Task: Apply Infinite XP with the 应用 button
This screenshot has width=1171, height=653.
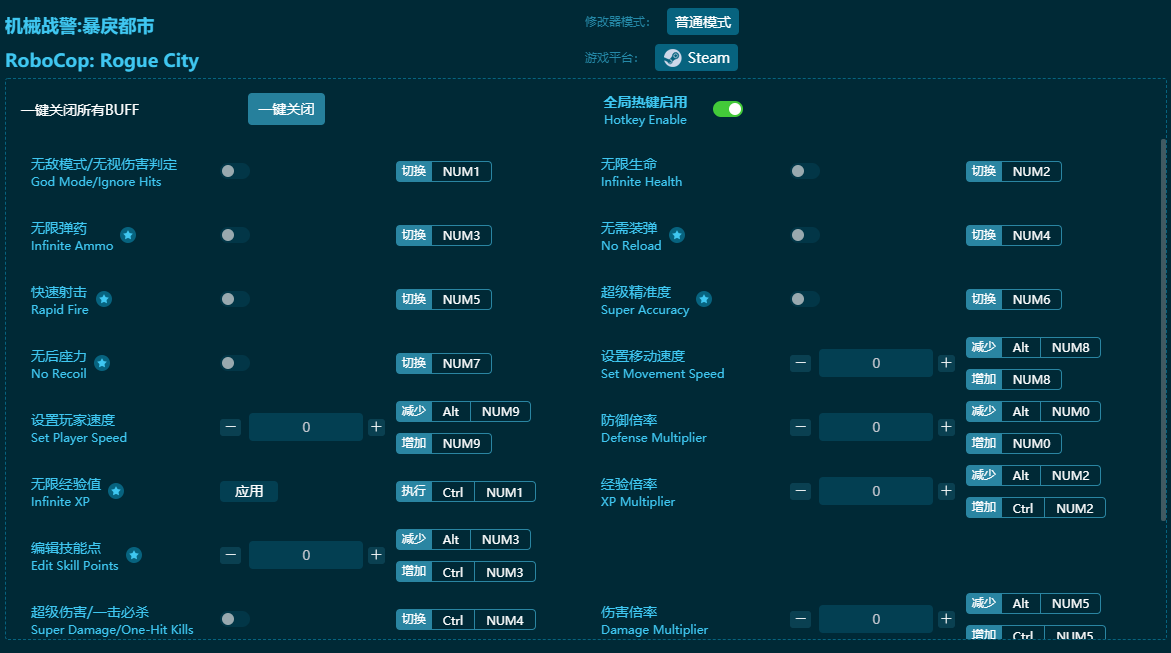Action: pyautogui.click(x=249, y=491)
